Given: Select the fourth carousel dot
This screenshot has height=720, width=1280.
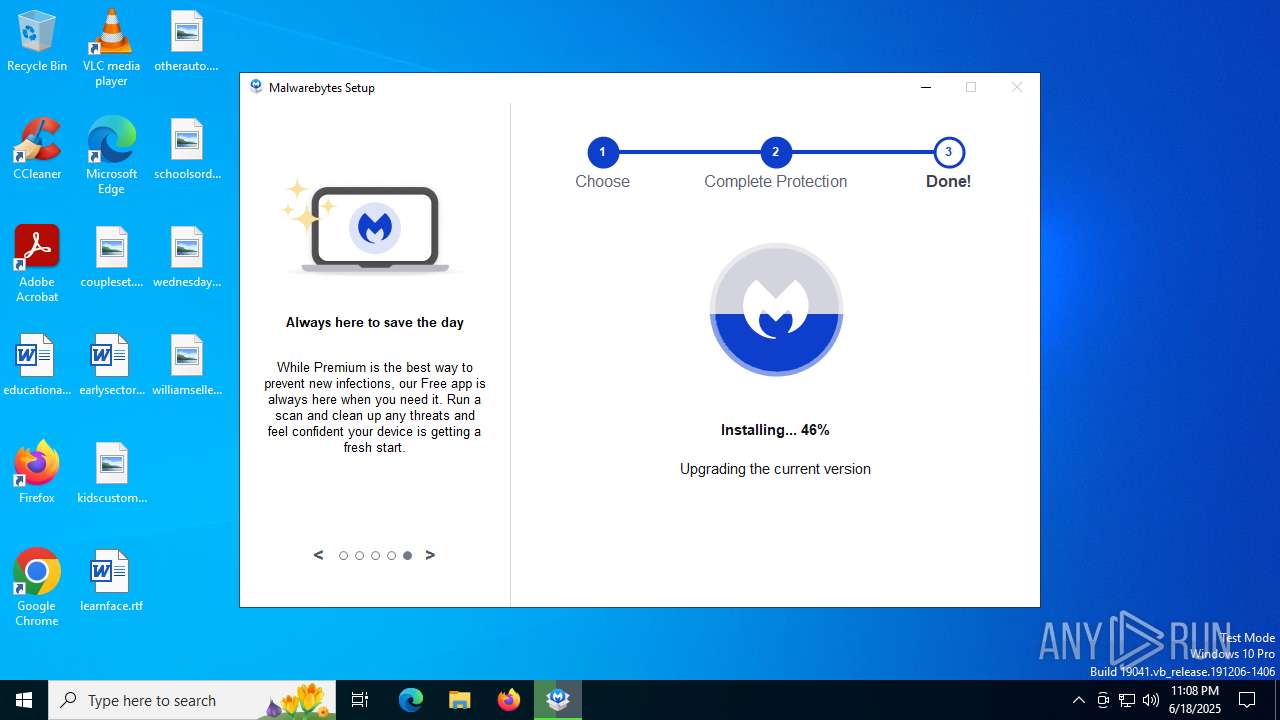Looking at the screenshot, I should coord(391,556).
